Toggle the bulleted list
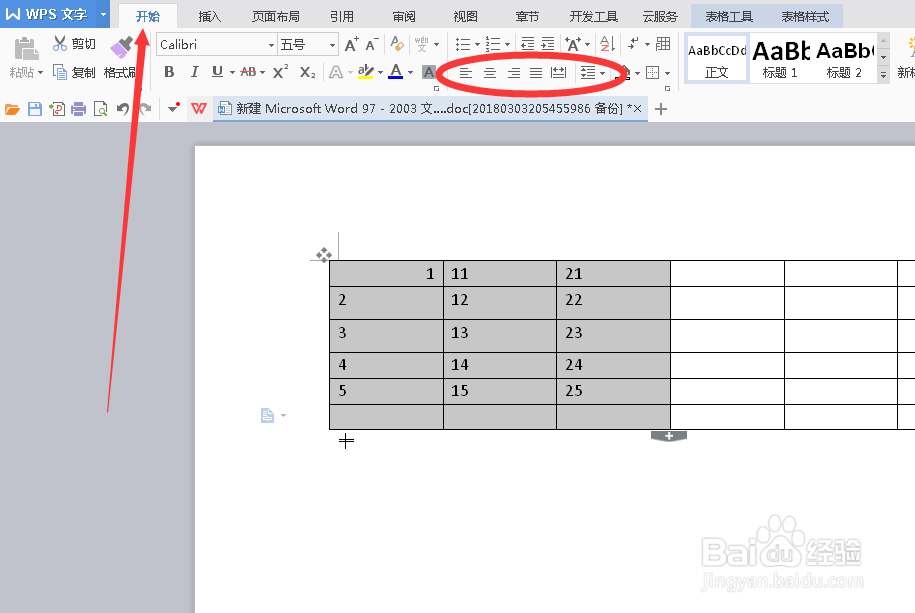The height and width of the screenshot is (613, 915). (465, 44)
